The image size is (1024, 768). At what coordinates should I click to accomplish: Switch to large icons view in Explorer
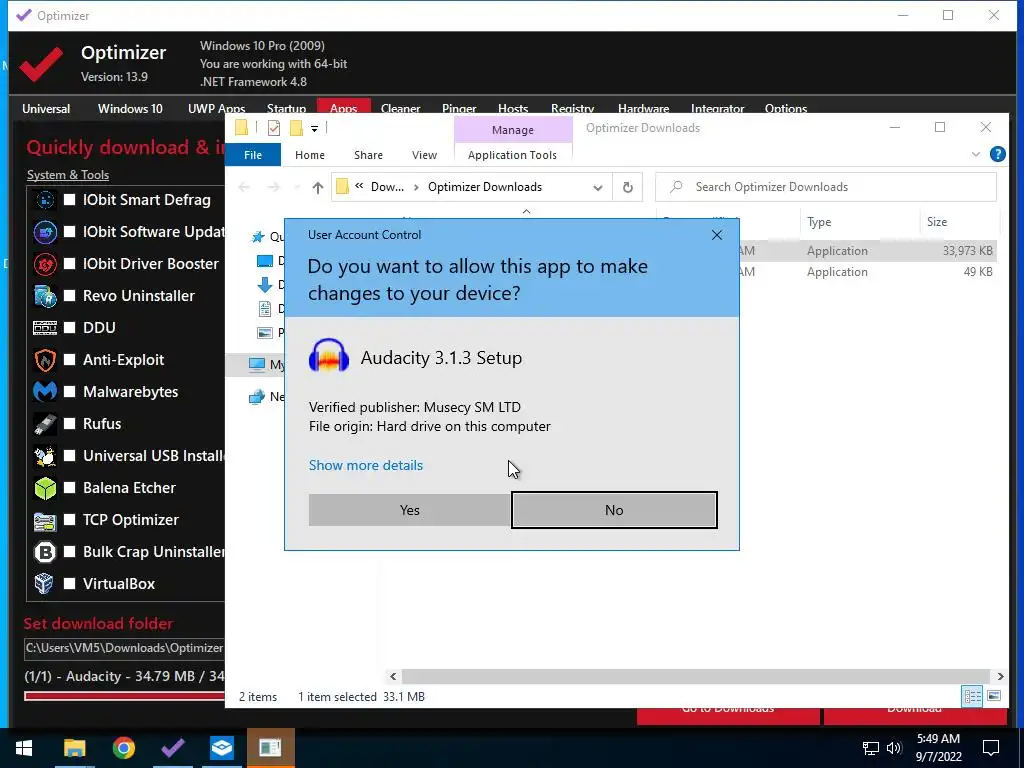(993, 696)
